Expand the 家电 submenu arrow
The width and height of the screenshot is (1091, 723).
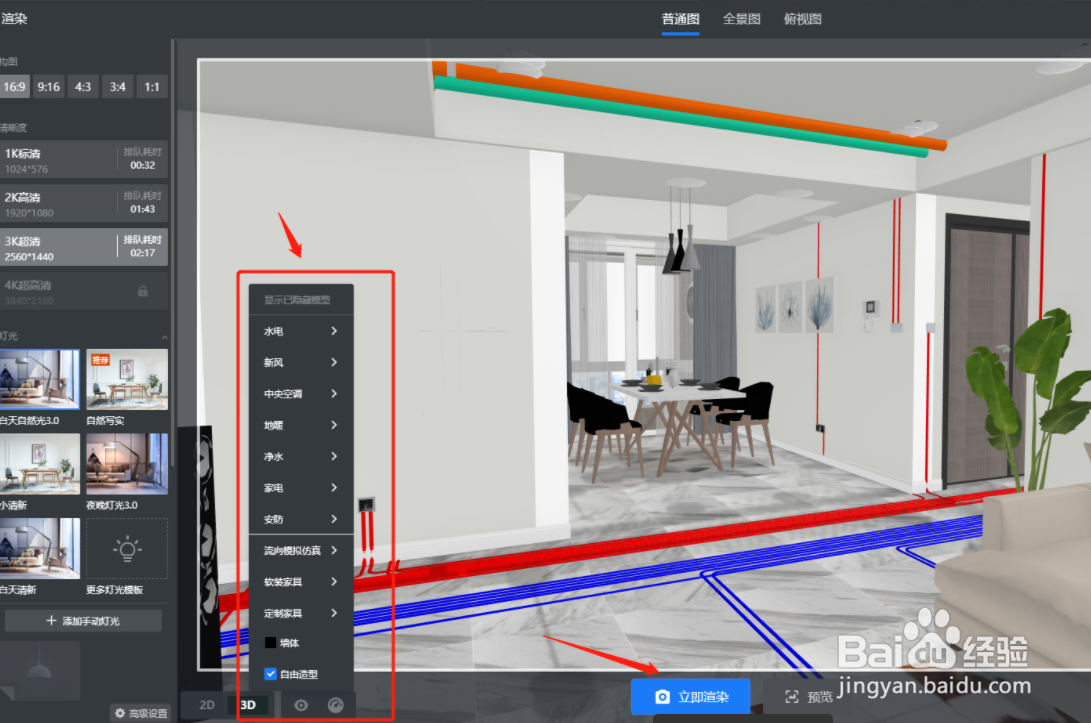tap(334, 488)
